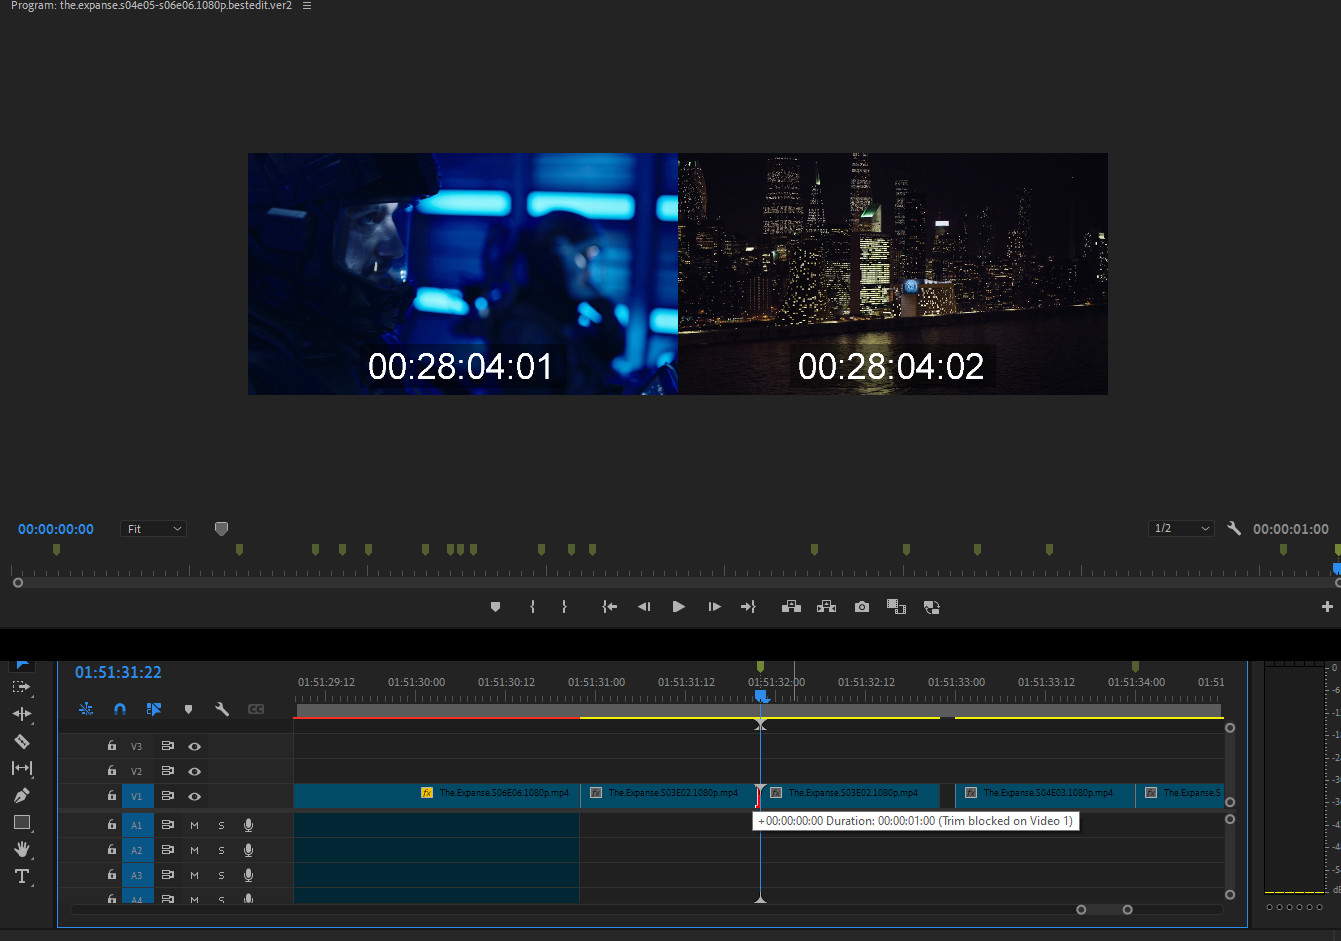Select the Razor tool
Viewport: 1341px width, 941px height.
pyautogui.click(x=21, y=741)
